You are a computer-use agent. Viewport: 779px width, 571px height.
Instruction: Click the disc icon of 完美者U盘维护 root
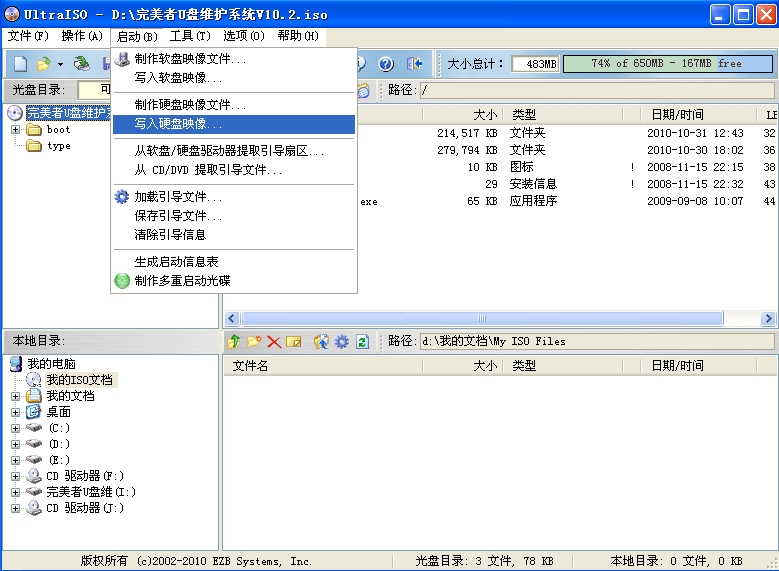[15, 113]
